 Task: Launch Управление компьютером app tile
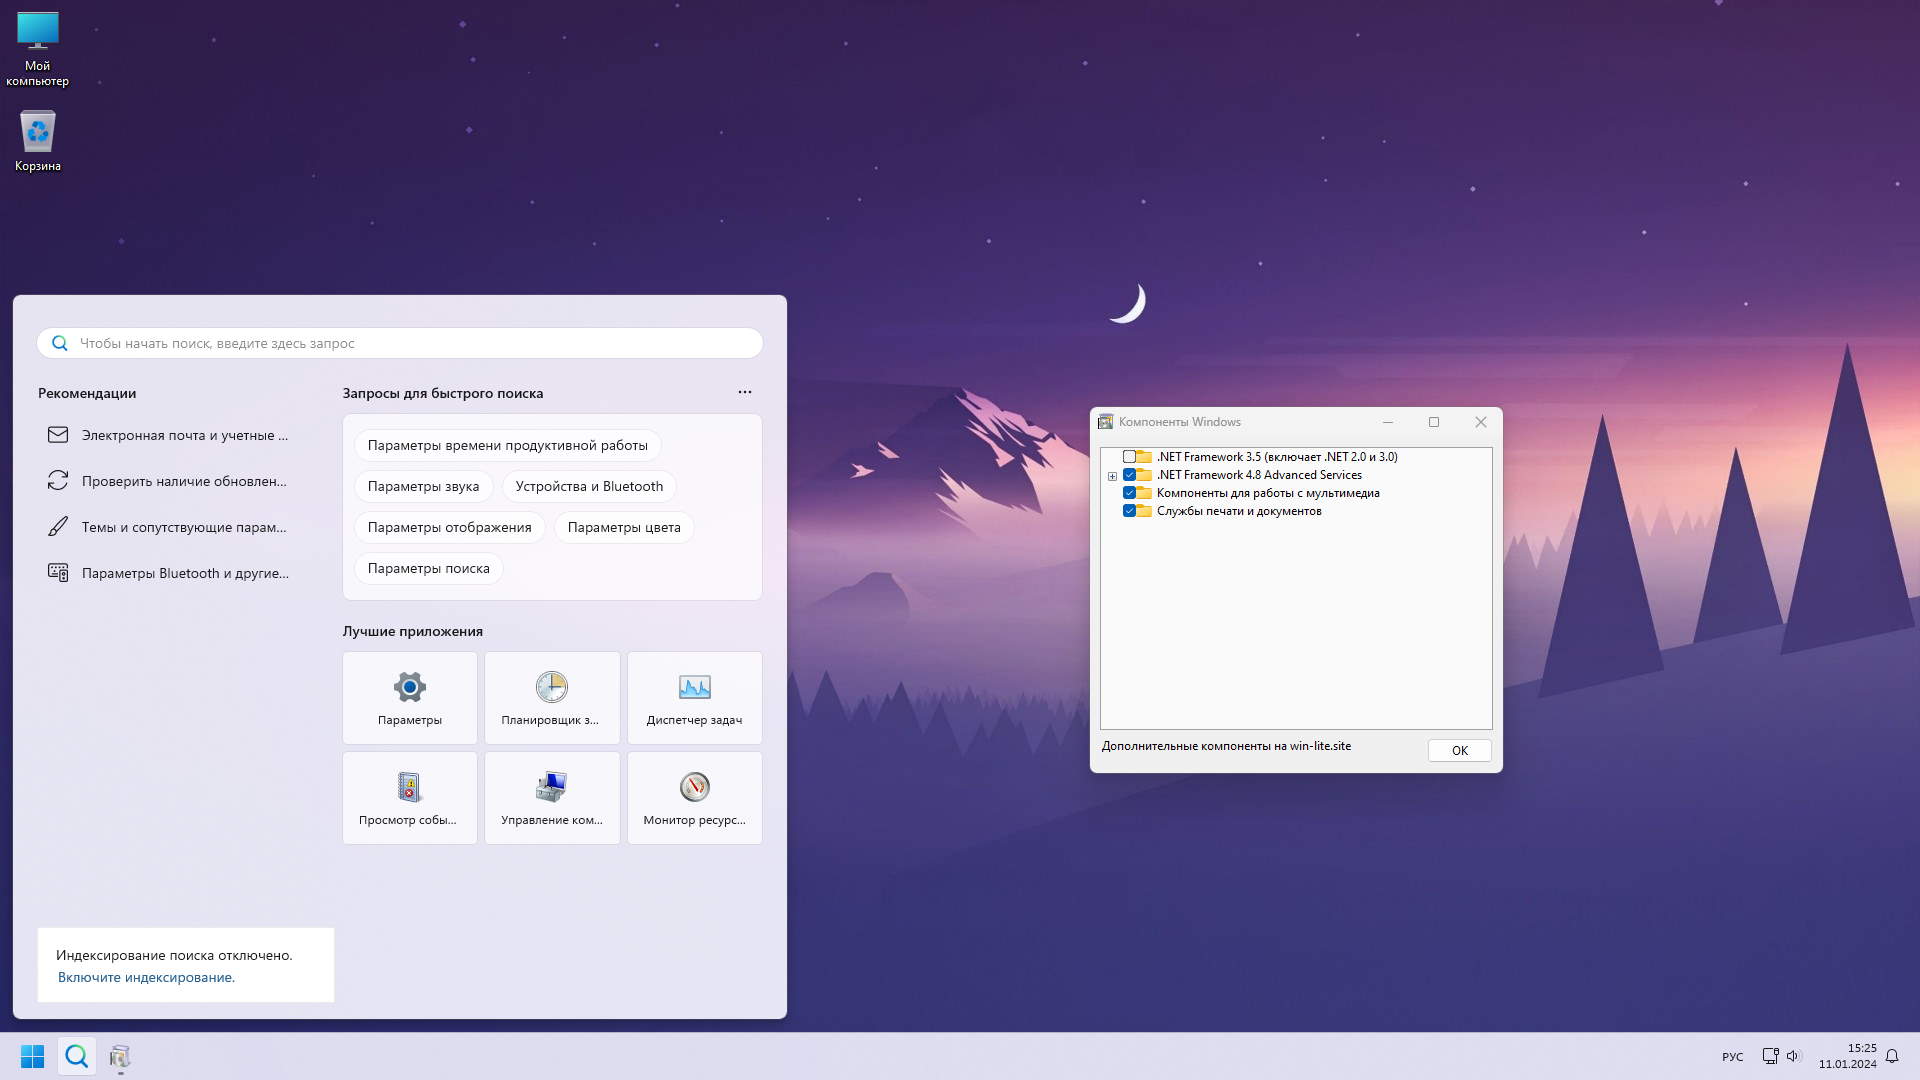(x=552, y=797)
